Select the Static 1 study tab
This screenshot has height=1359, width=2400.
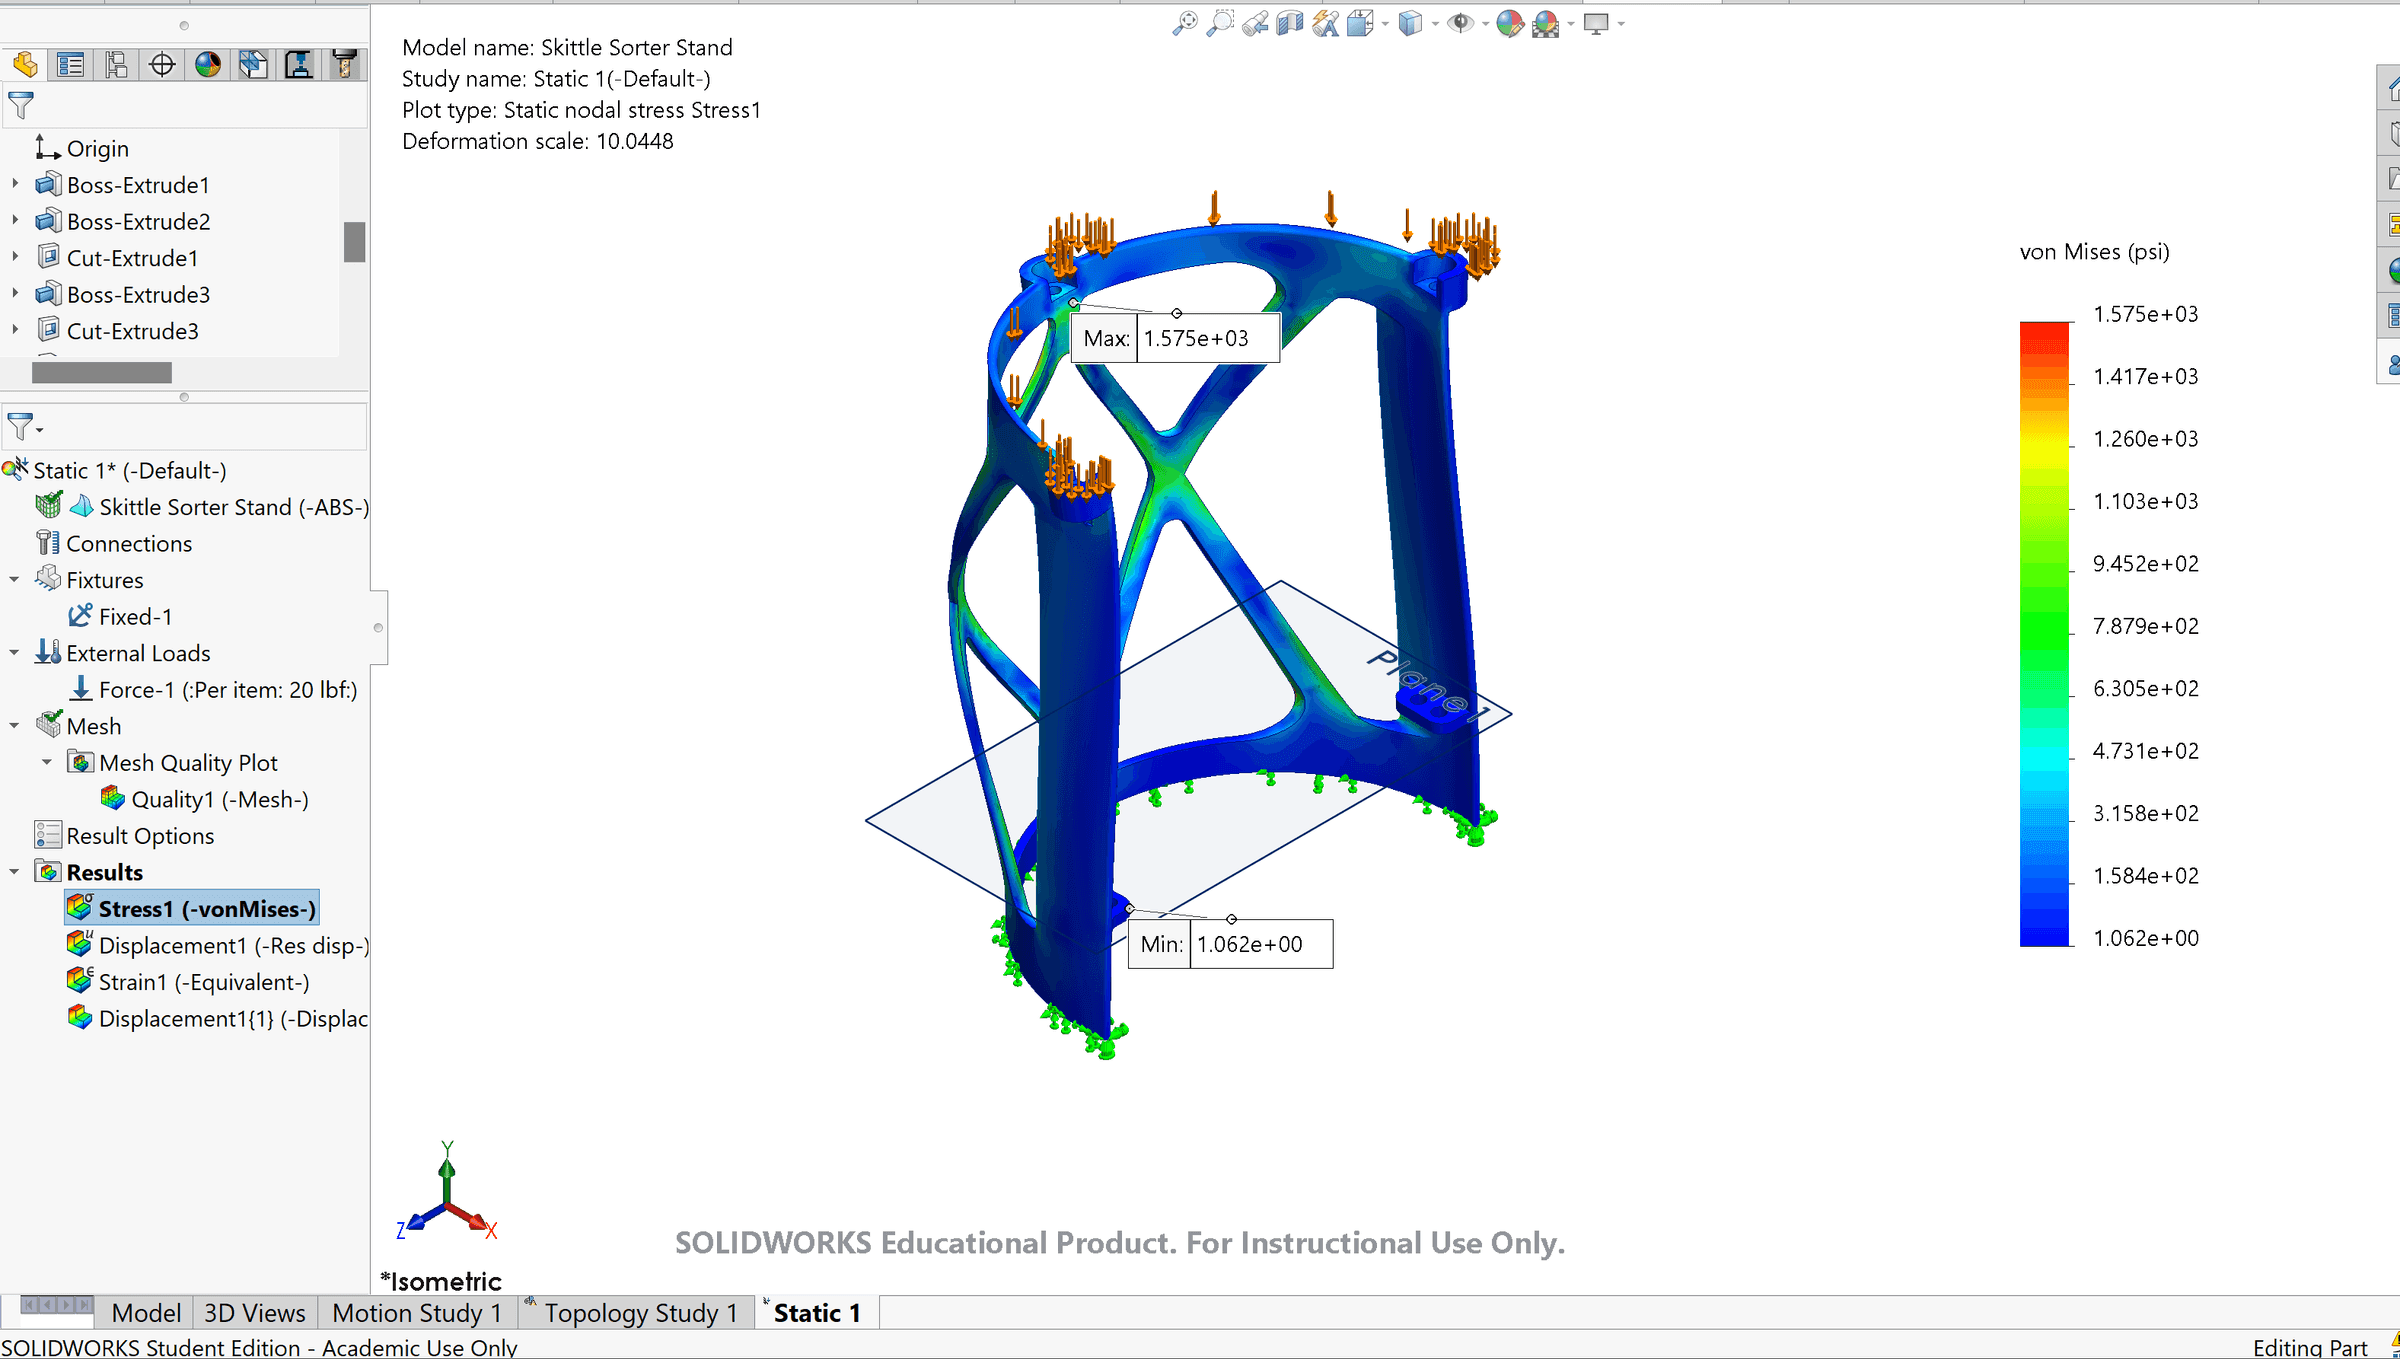[x=817, y=1312]
